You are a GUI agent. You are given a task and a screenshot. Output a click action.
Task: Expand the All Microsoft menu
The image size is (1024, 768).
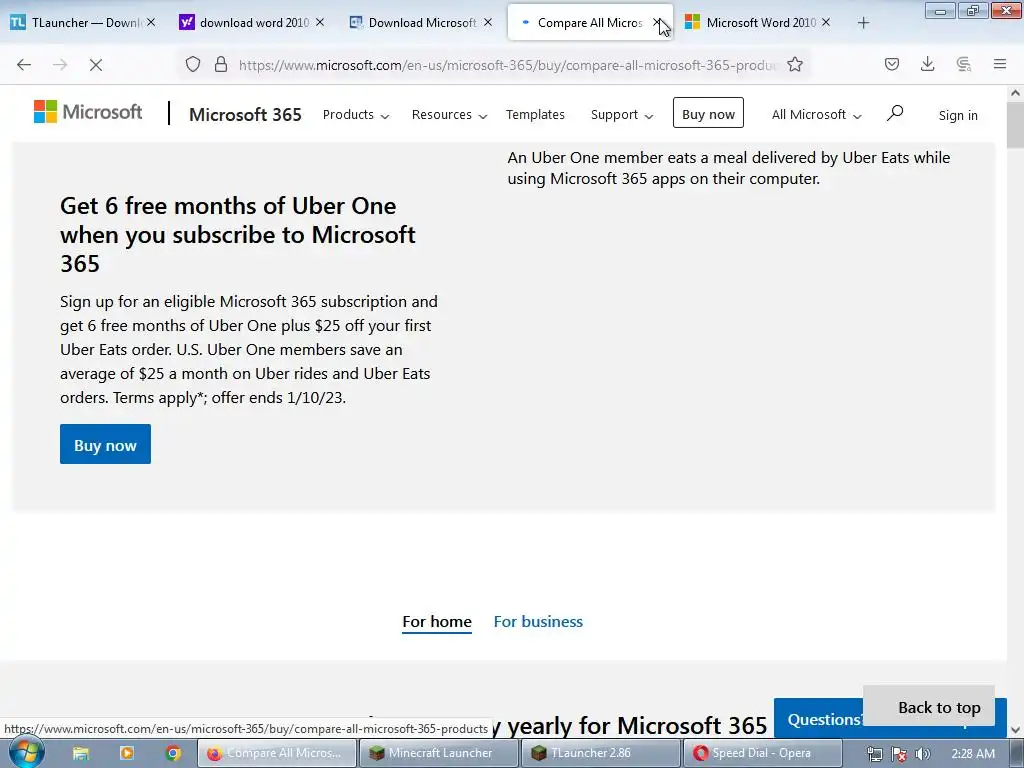click(x=816, y=115)
